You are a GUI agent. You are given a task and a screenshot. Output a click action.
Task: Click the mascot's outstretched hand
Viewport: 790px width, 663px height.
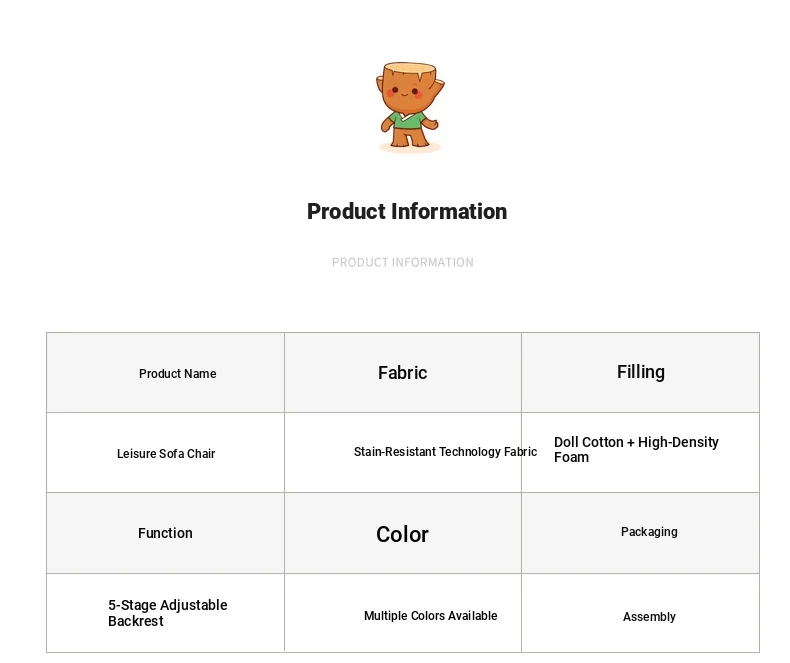433,124
